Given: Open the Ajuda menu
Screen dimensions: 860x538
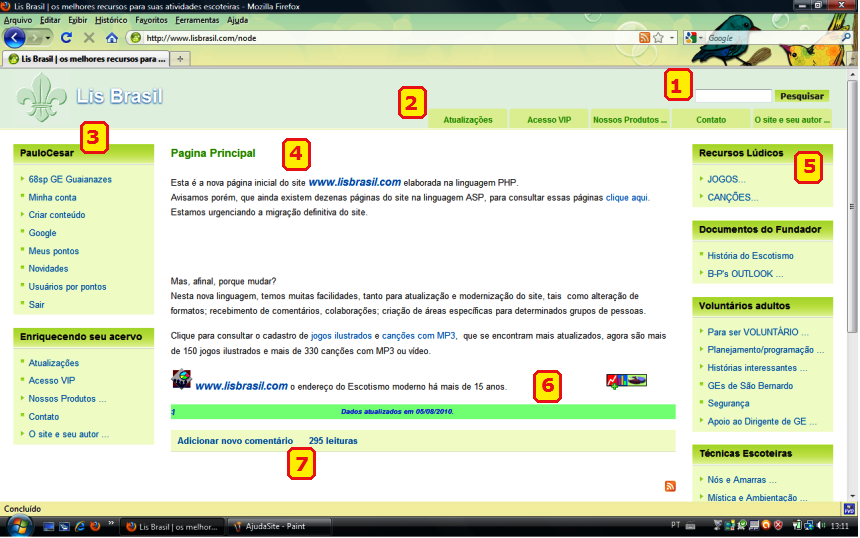Looking at the screenshot, I should point(237,20).
